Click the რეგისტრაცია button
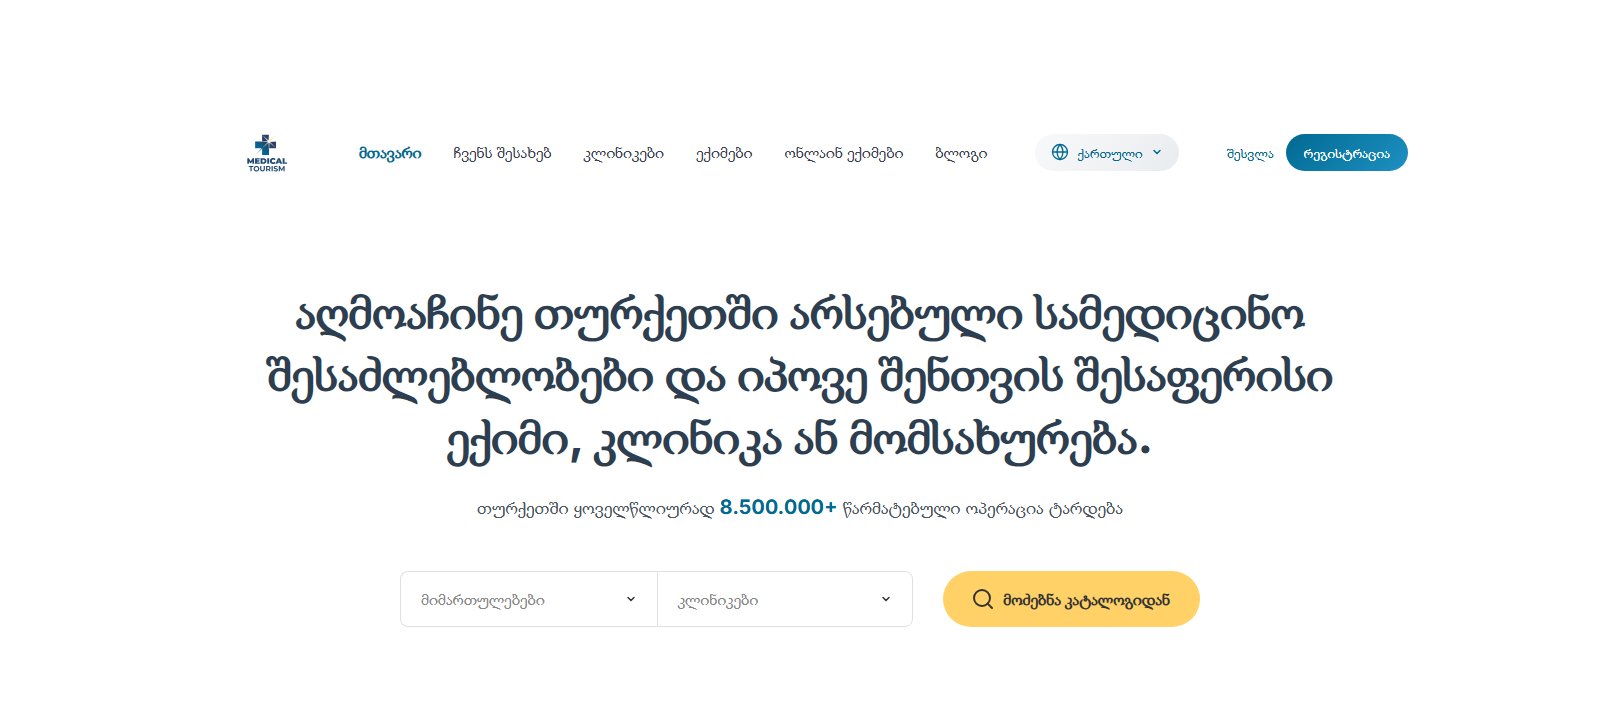Viewport: 1600px width, 711px height. (1346, 153)
